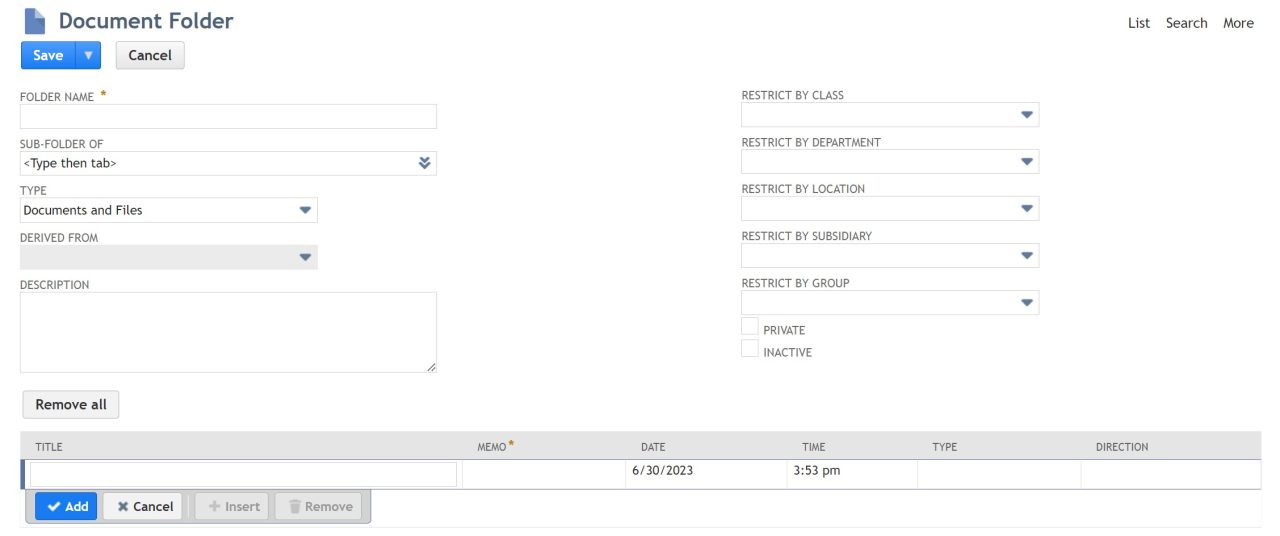Click the top Cancel button

(x=150, y=55)
